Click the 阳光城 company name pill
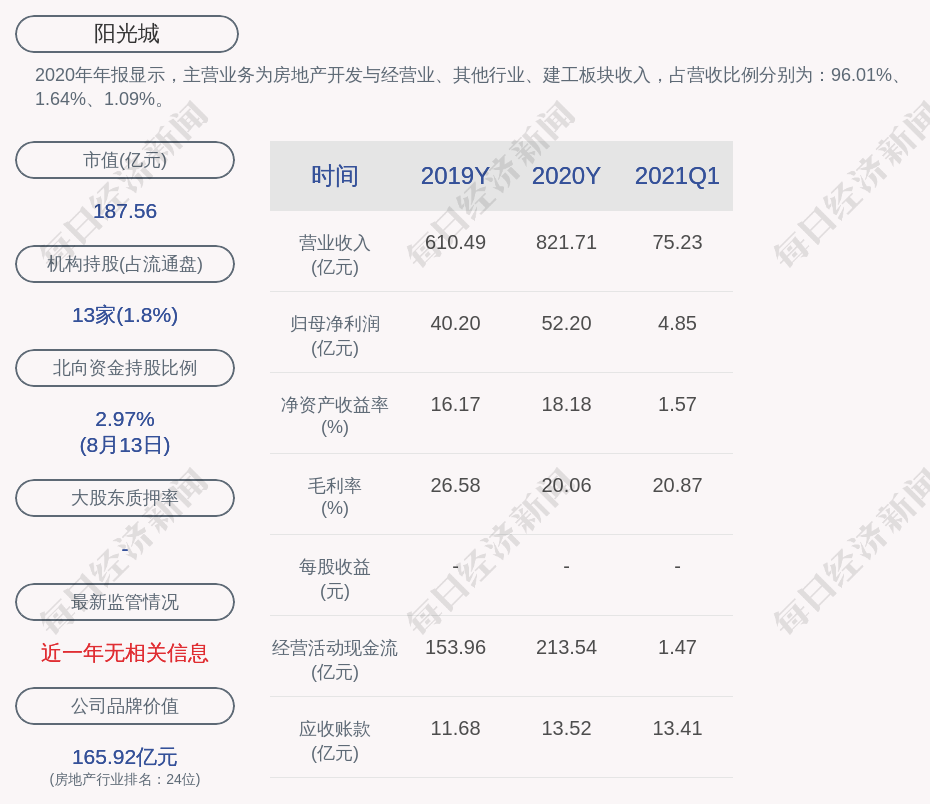Image resolution: width=930 pixels, height=804 pixels. tap(126, 34)
